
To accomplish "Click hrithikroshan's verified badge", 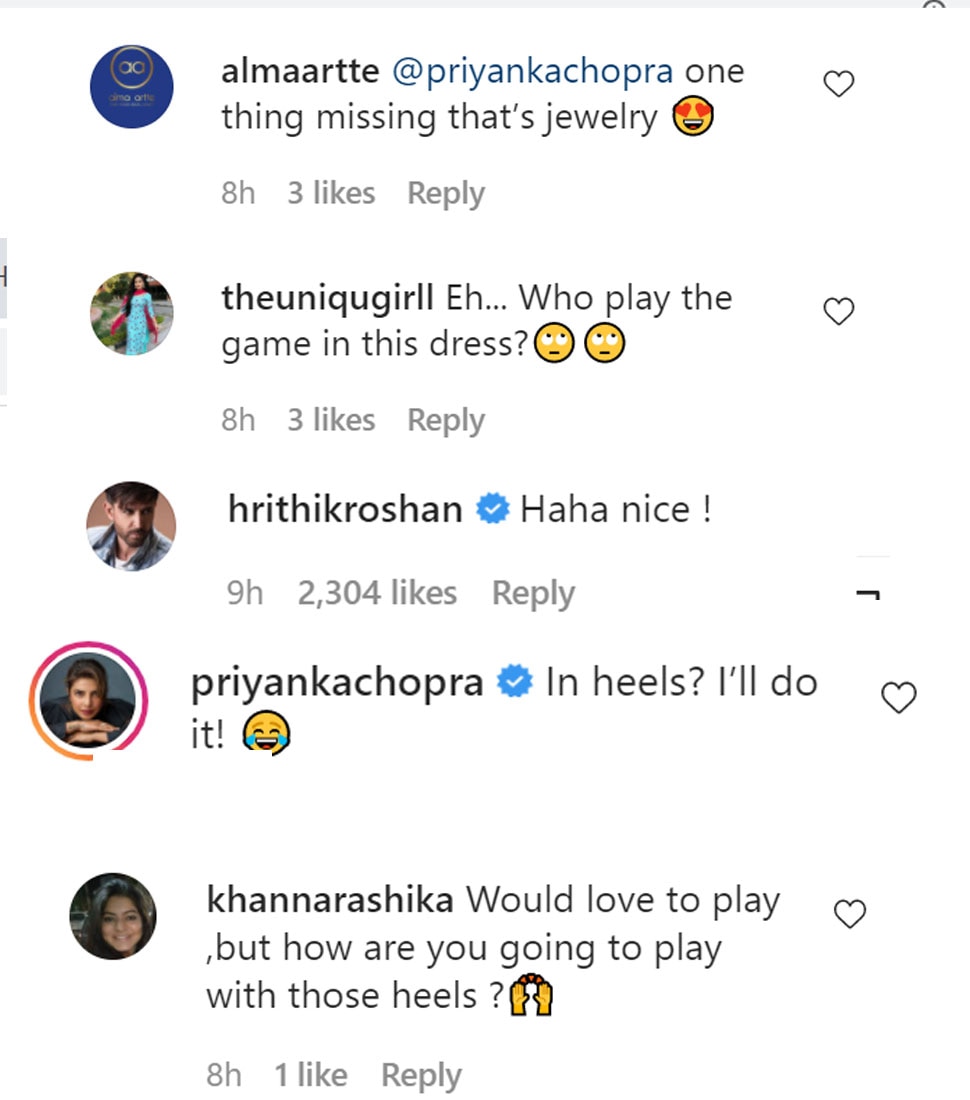I will 491,510.
